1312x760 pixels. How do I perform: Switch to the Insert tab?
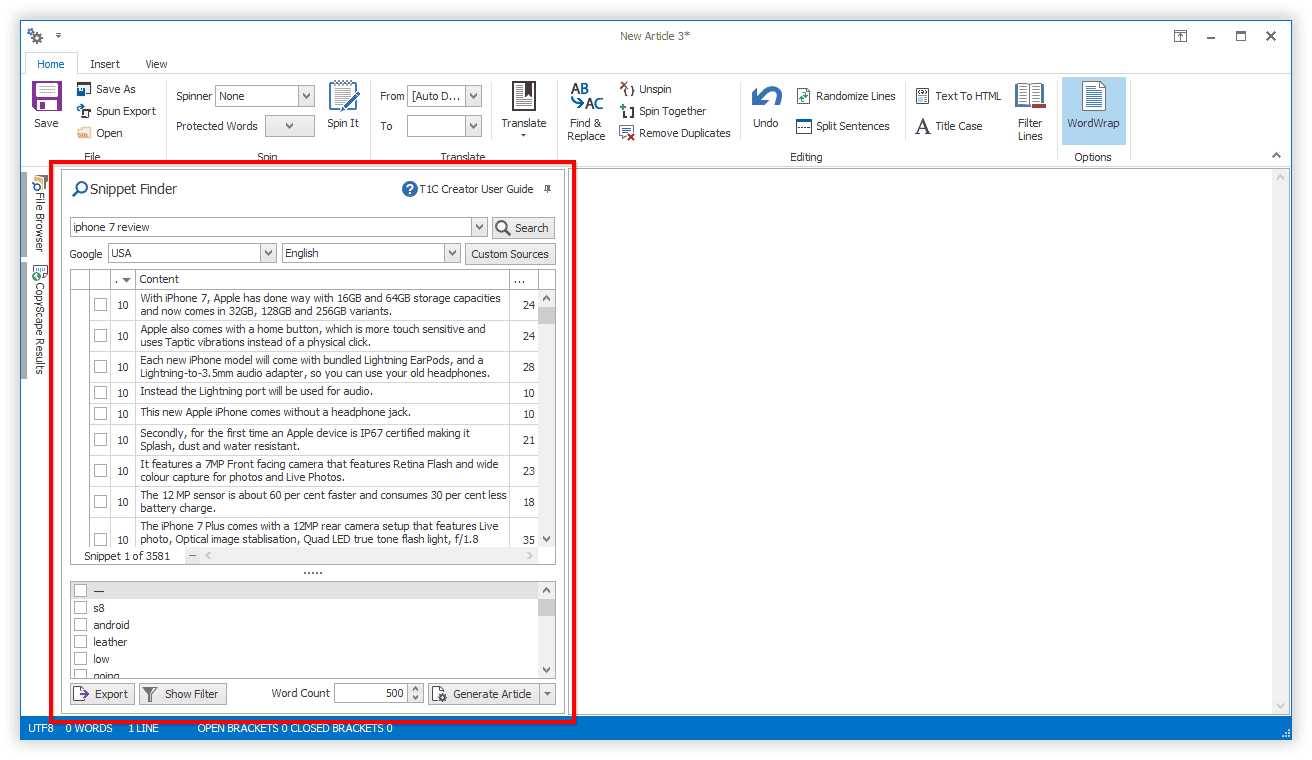click(x=105, y=64)
